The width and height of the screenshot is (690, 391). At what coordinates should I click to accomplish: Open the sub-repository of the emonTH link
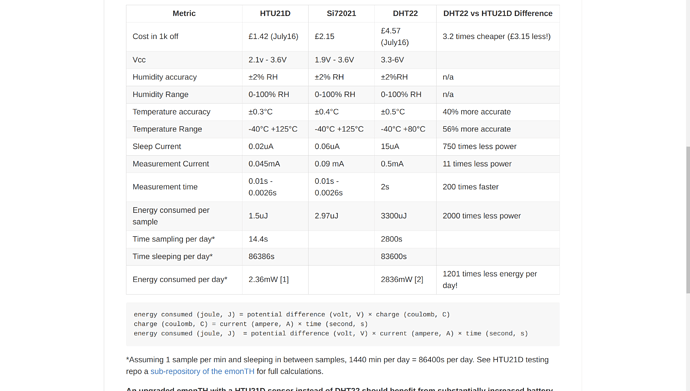click(x=202, y=371)
